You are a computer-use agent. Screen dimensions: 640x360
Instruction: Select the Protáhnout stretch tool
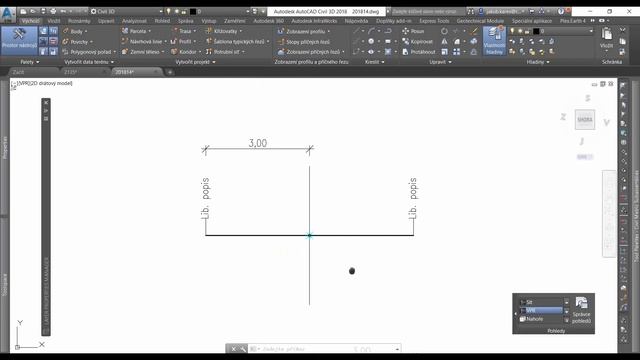(x=419, y=52)
